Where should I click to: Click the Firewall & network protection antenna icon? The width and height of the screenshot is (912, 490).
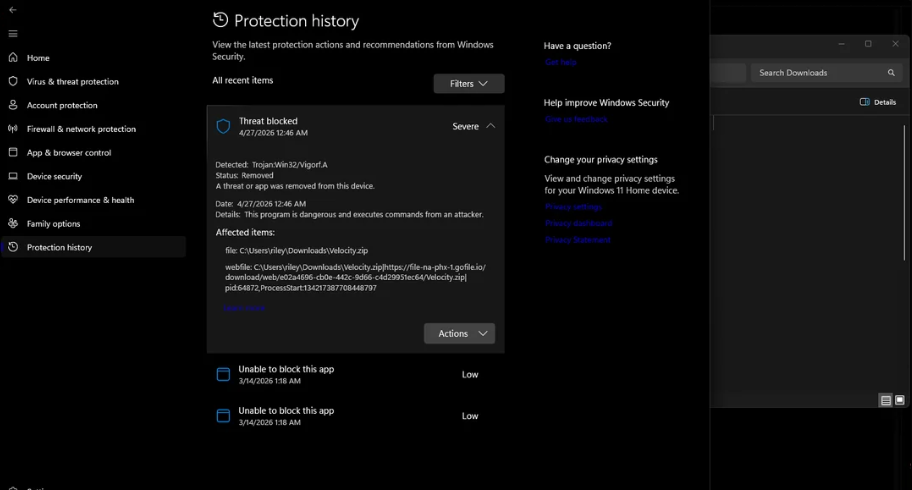pos(13,129)
